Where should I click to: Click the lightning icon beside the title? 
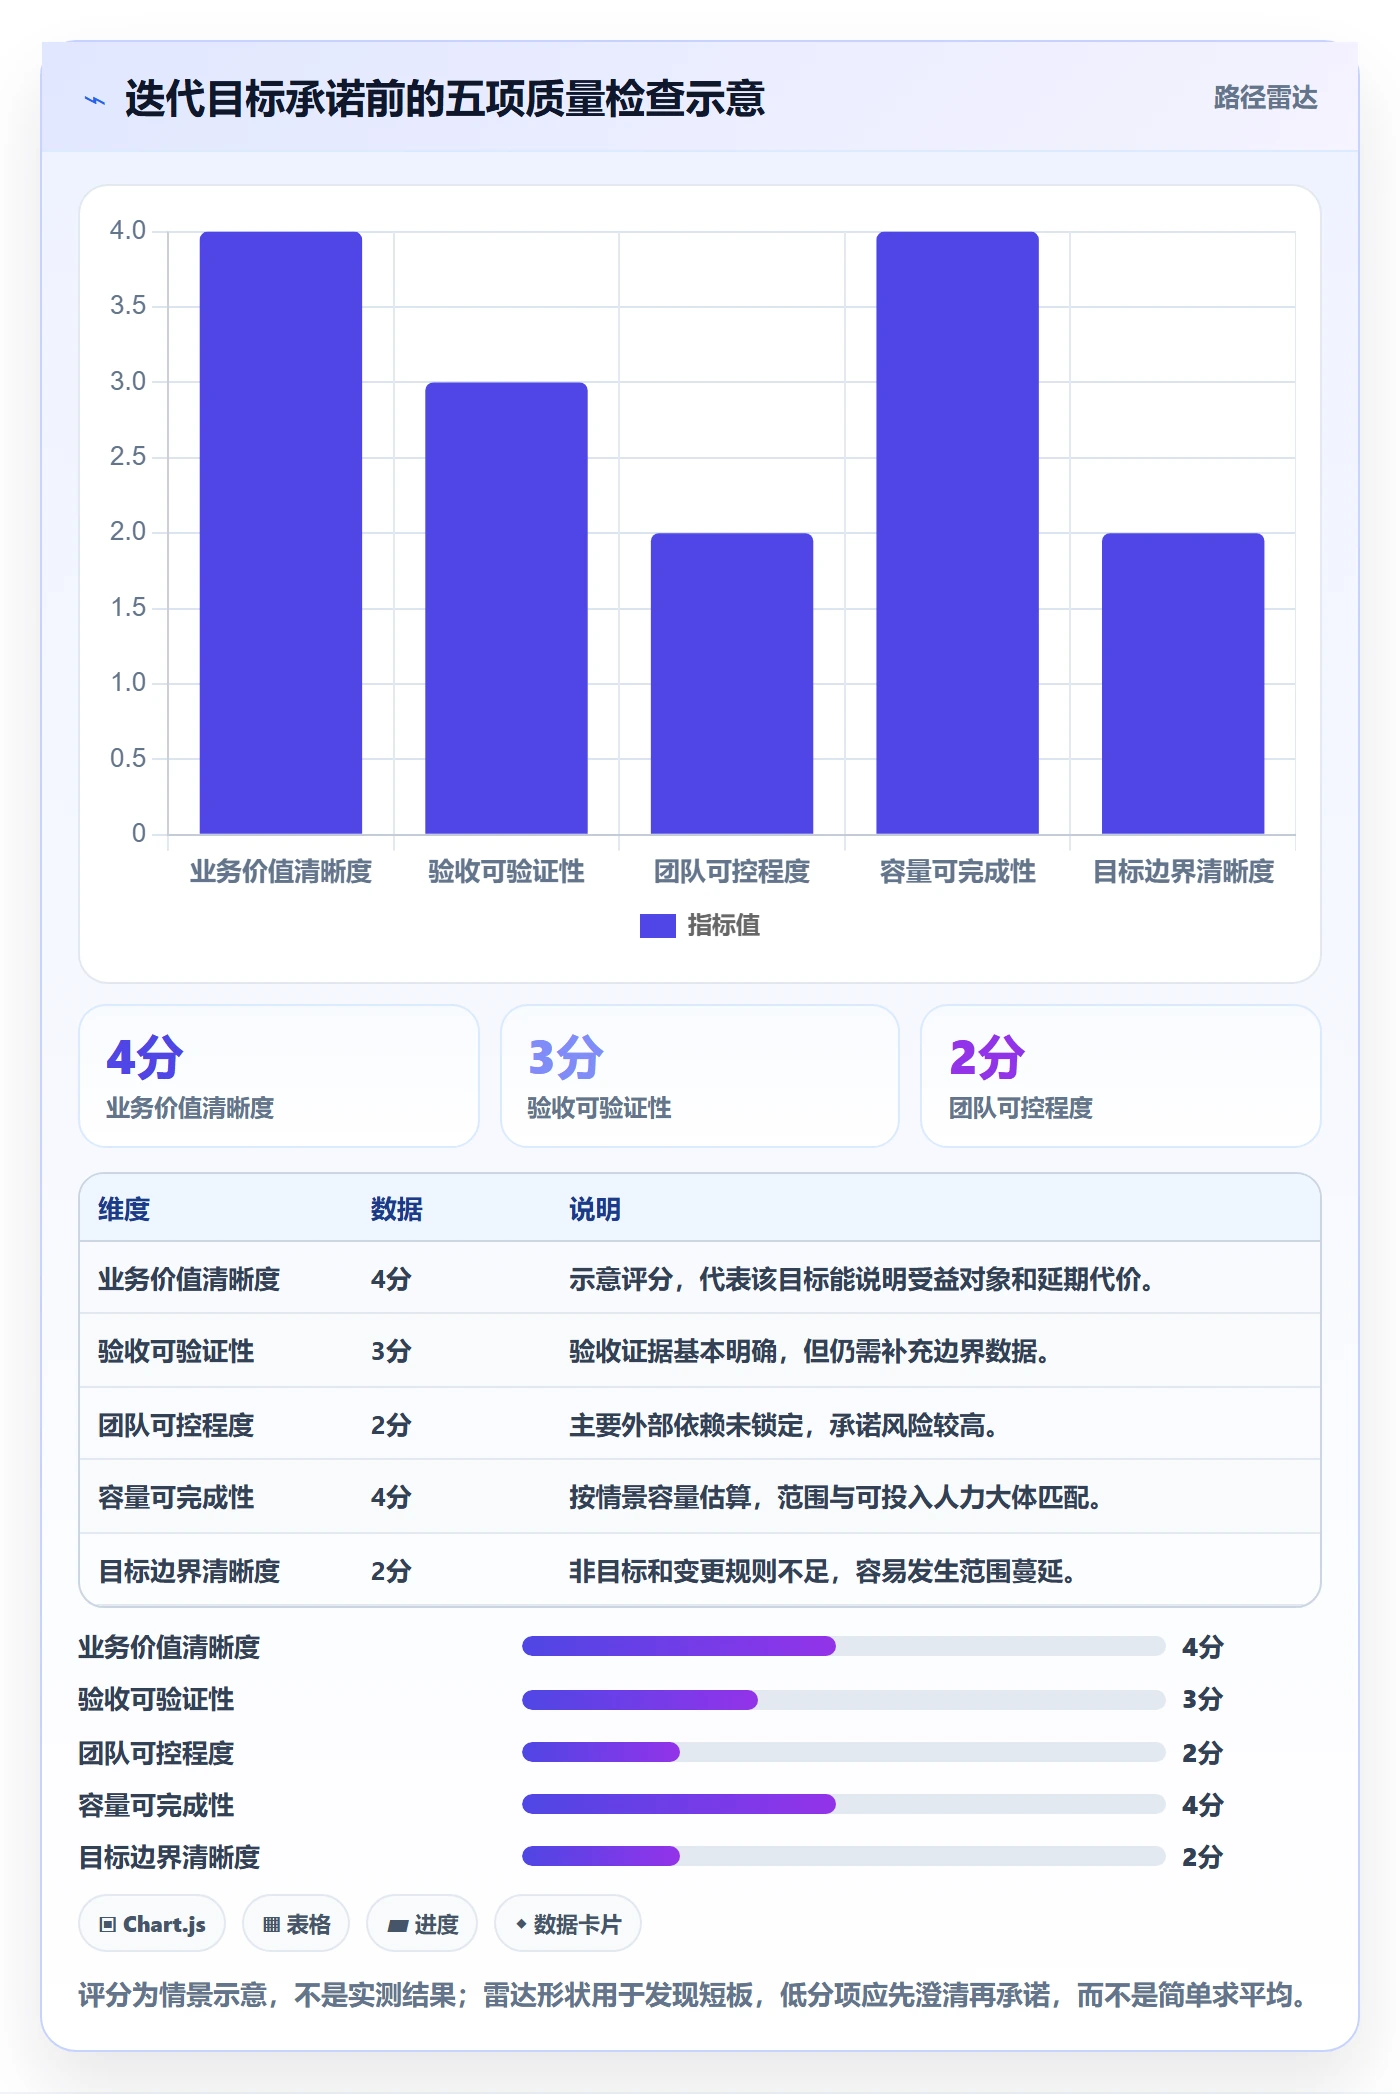[x=95, y=100]
